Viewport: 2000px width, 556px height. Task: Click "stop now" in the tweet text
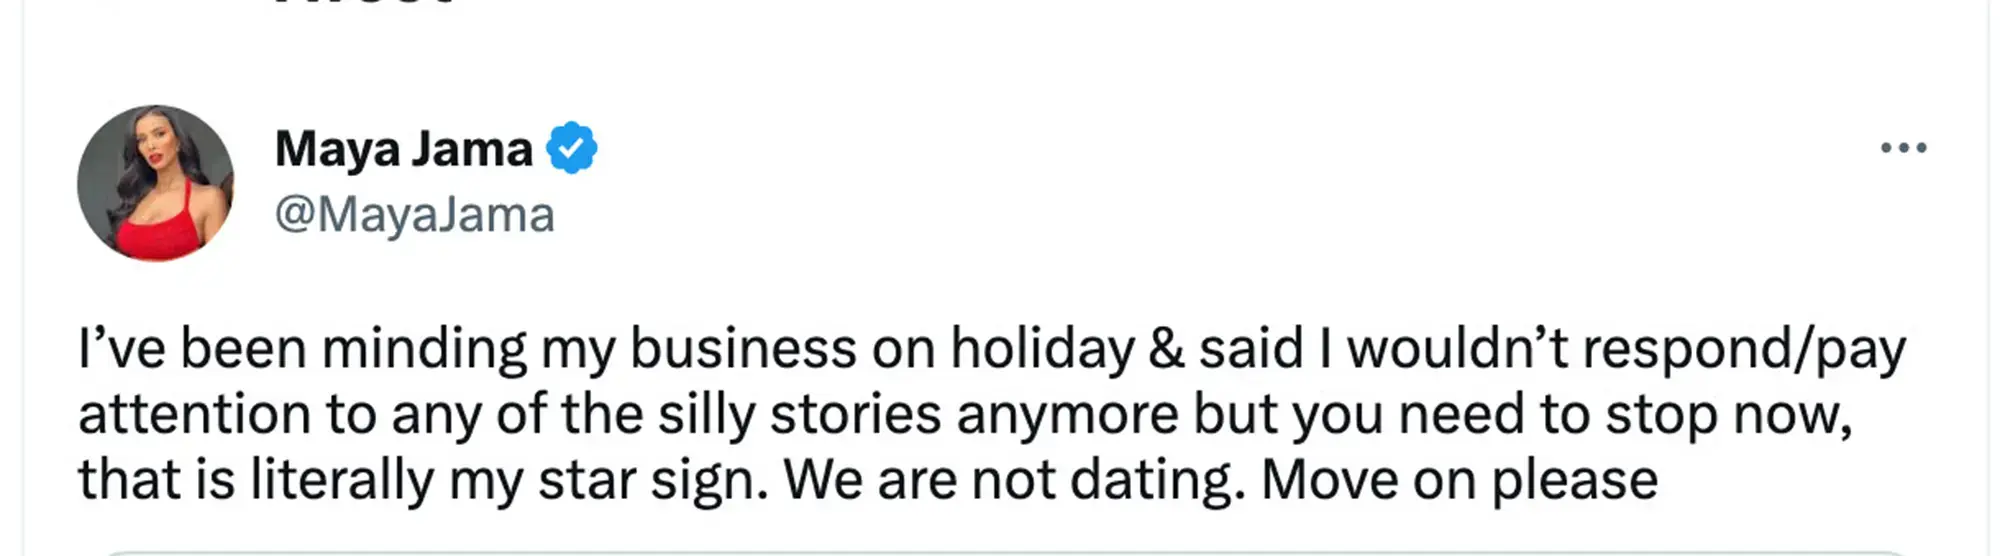click(1728, 414)
